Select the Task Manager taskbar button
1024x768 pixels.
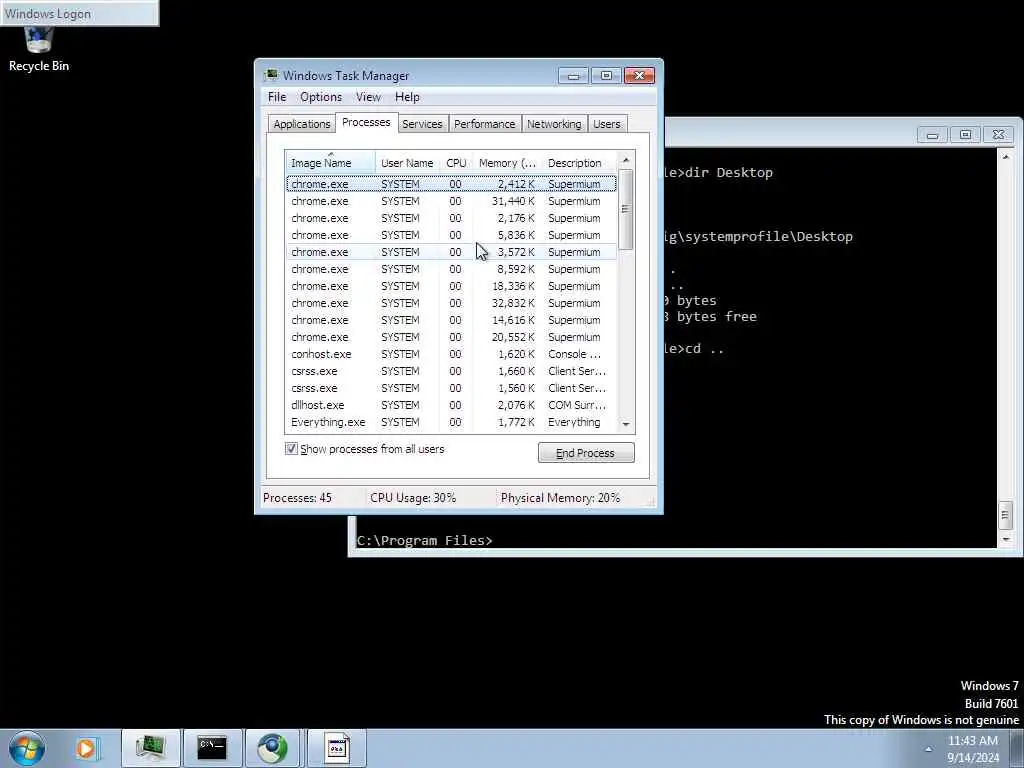[150, 748]
